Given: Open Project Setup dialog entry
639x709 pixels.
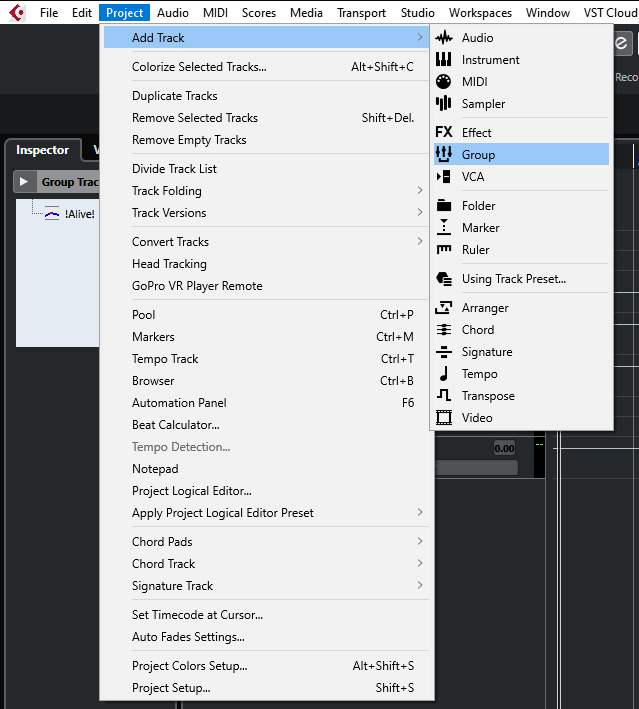Looking at the screenshot, I should [x=171, y=688].
